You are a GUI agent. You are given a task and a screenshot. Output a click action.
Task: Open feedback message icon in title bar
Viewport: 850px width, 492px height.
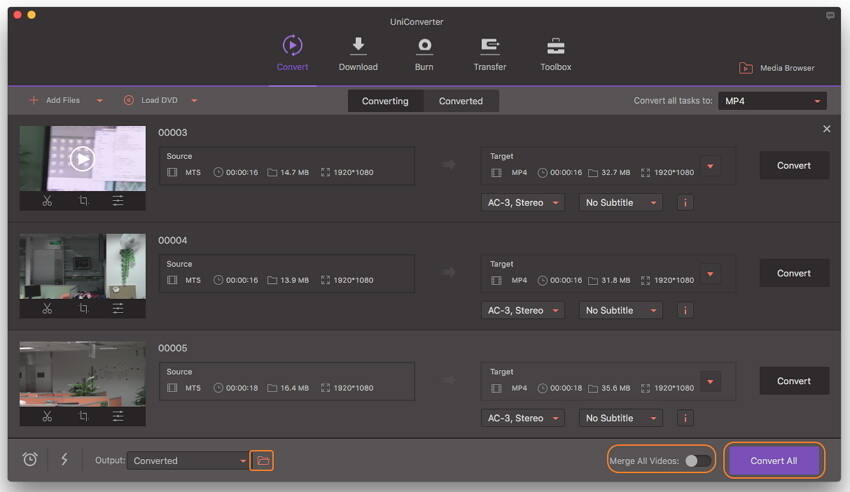point(830,15)
